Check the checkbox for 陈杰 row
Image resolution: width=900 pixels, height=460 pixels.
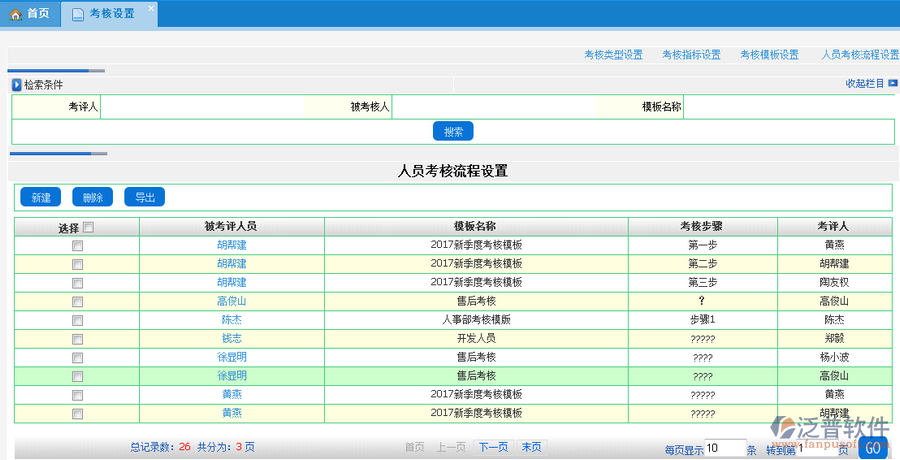77,320
